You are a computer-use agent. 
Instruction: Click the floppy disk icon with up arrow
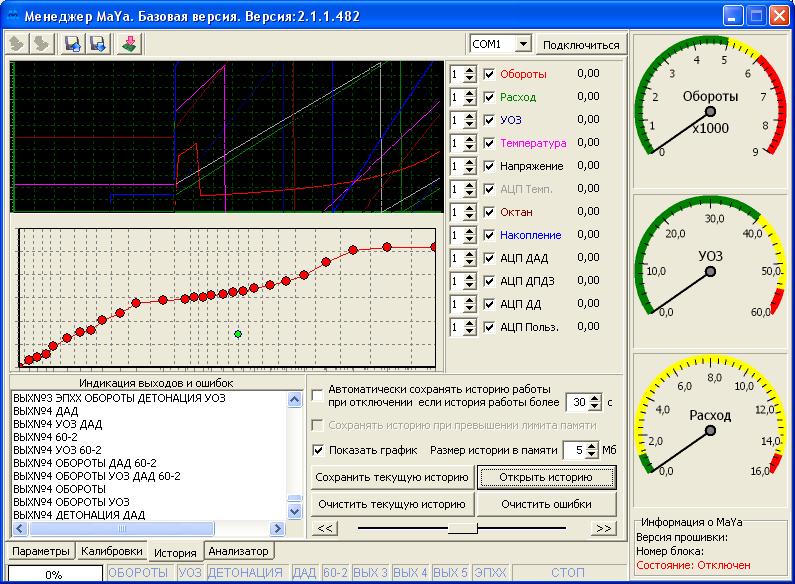click(x=73, y=44)
